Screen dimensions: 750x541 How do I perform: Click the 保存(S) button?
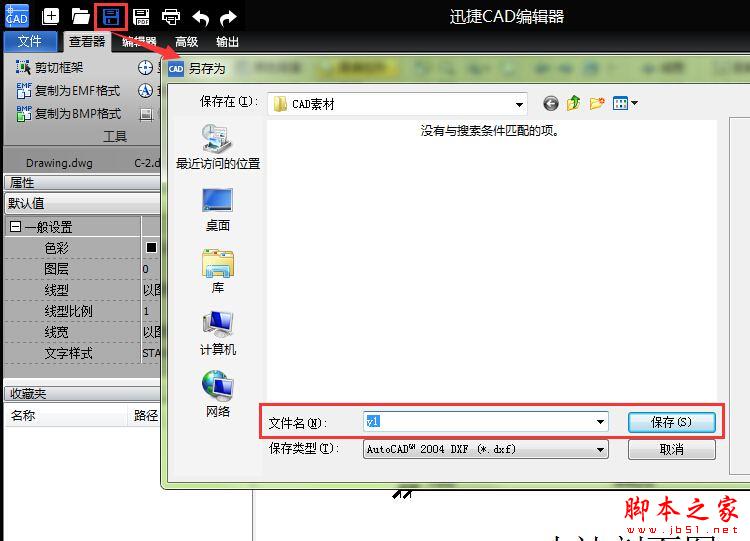point(672,422)
